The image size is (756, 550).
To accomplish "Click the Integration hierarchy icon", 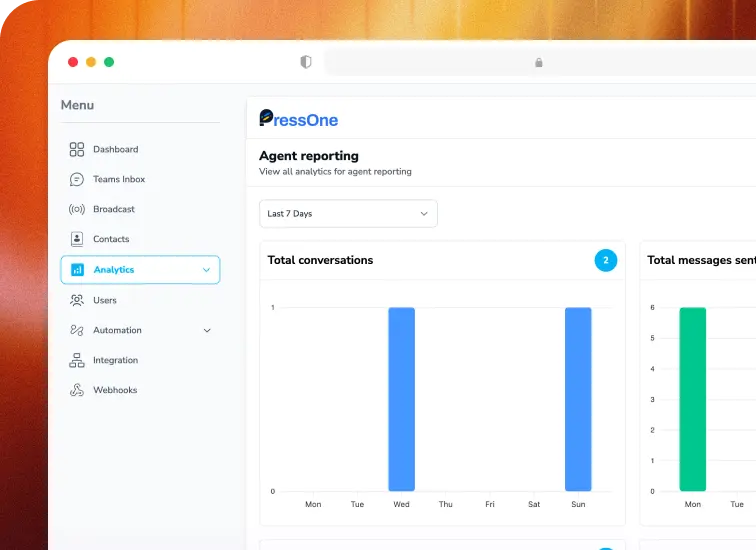I will click(x=77, y=360).
